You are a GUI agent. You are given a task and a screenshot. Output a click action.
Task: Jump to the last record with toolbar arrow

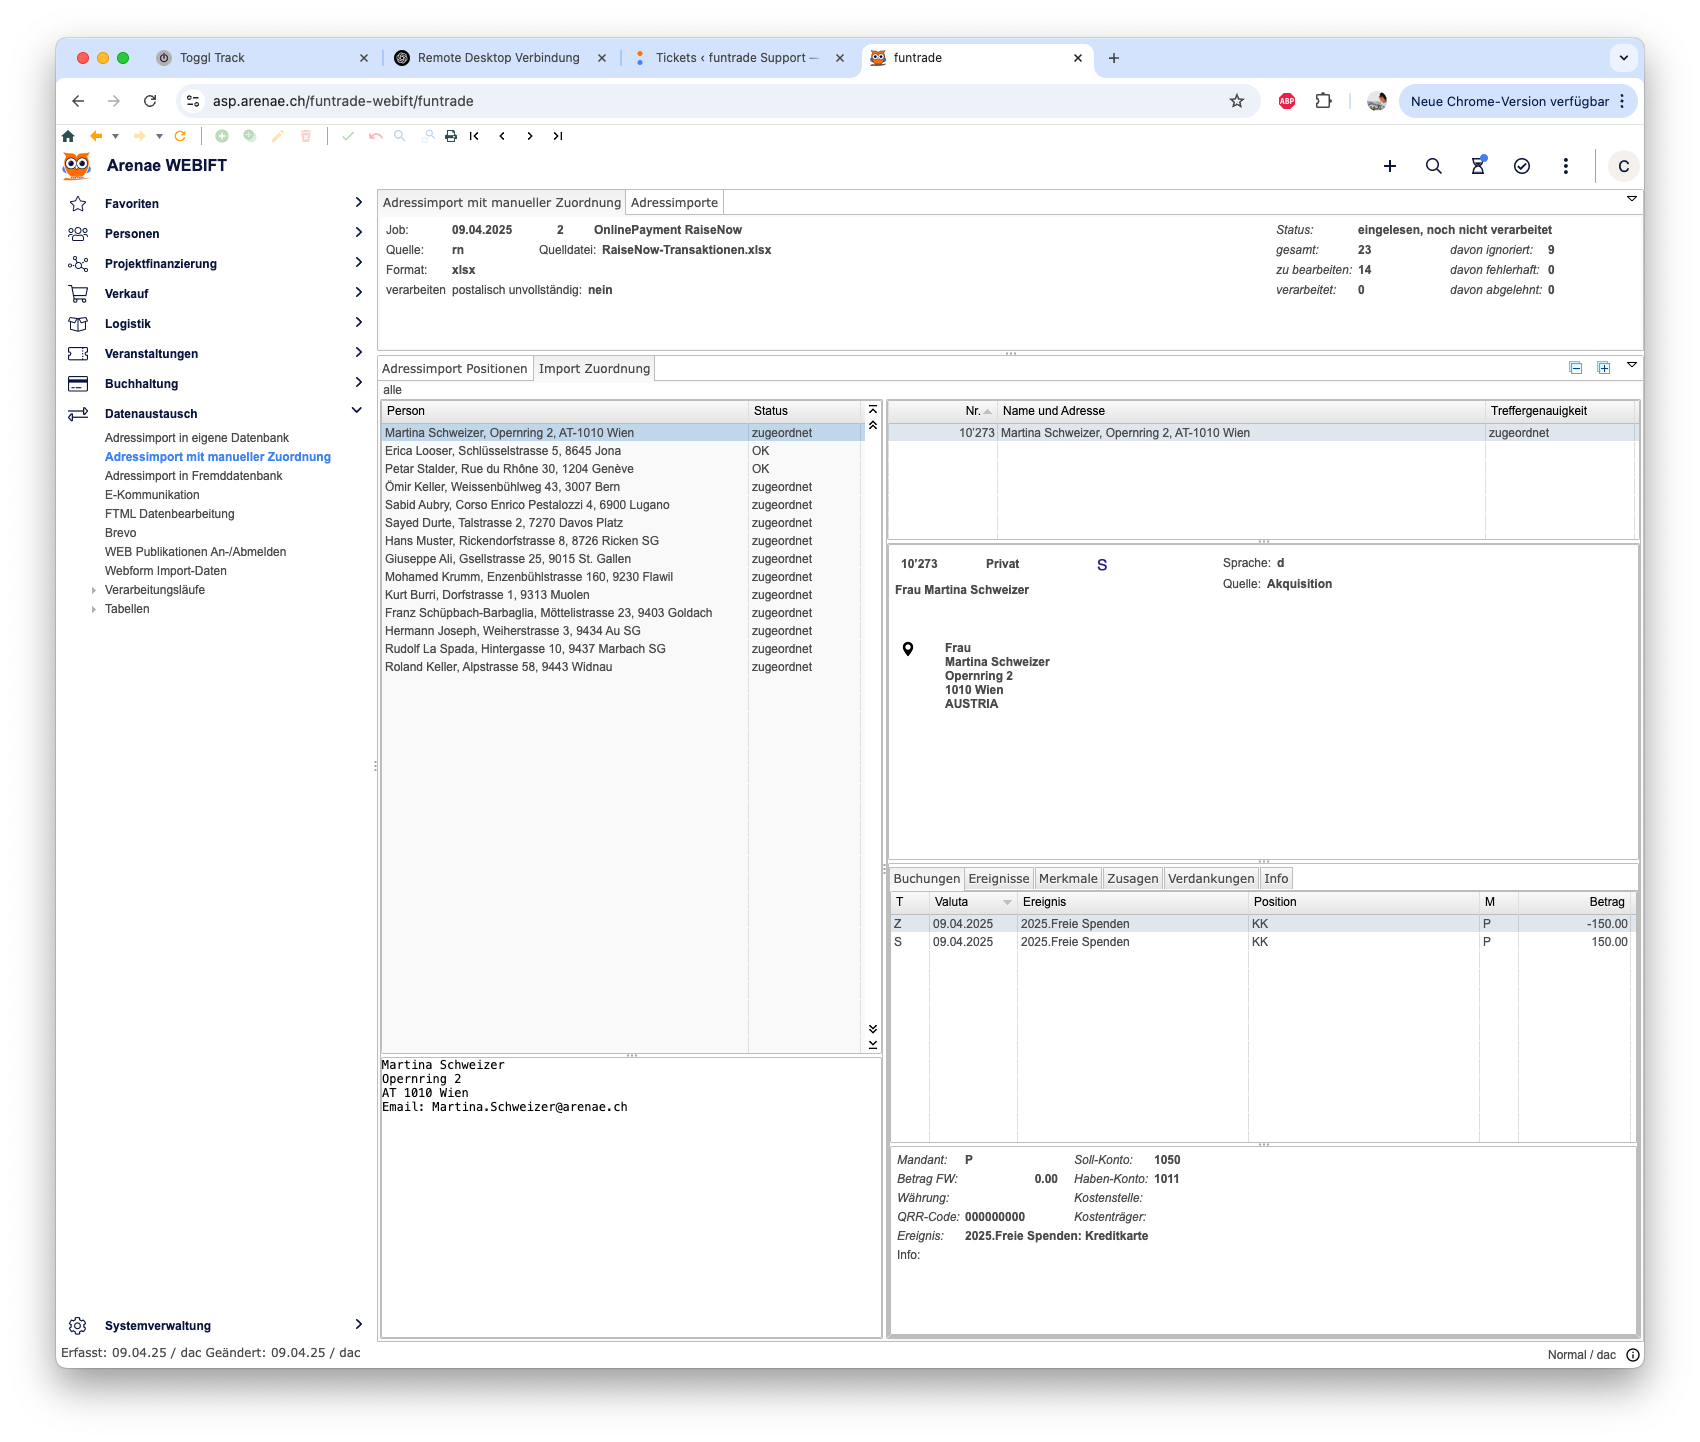point(558,136)
